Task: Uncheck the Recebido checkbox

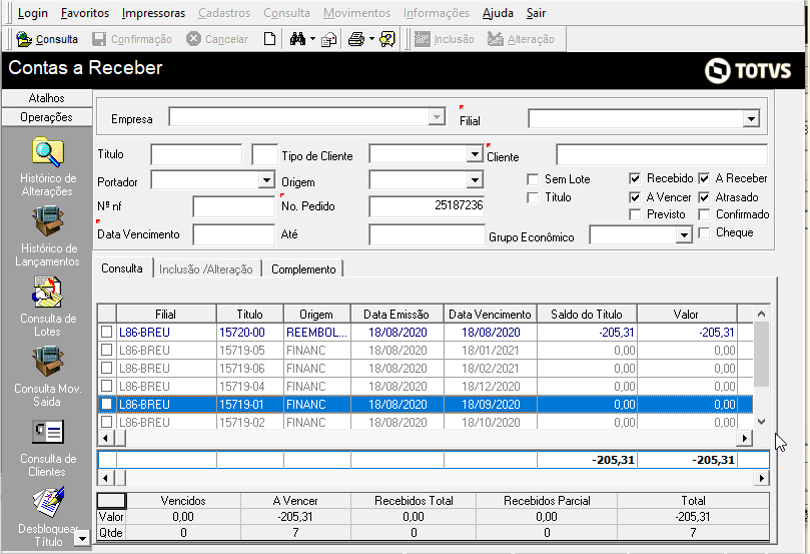Action: [635, 179]
